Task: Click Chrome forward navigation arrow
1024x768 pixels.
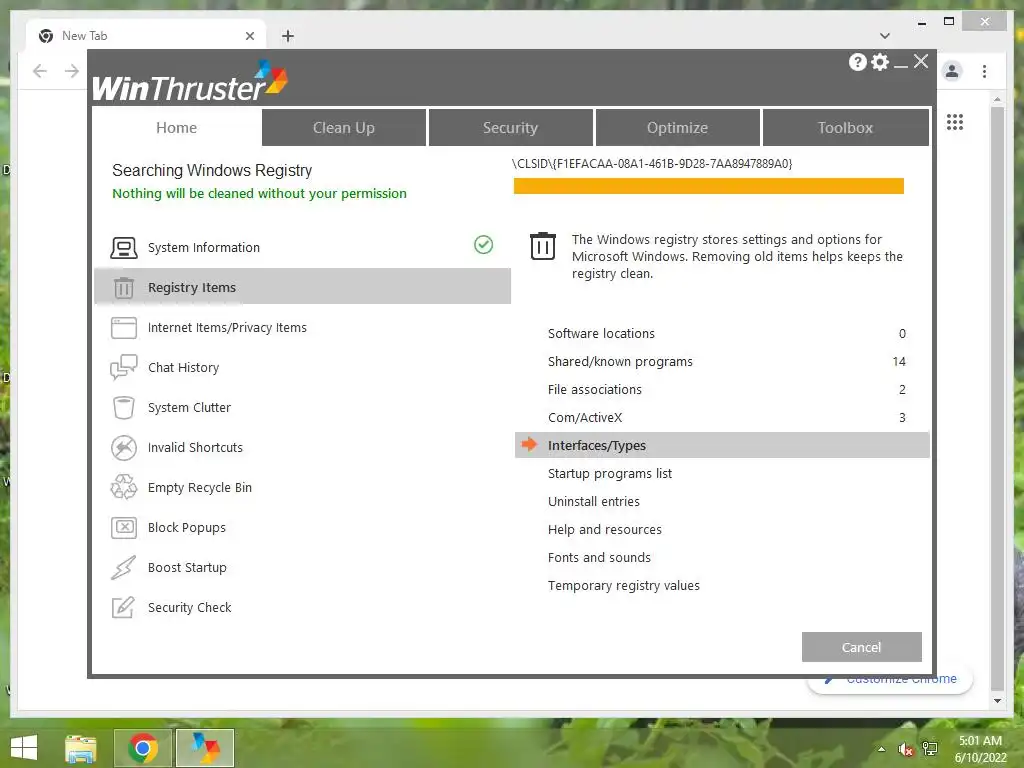Action: (x=72, y=71)
